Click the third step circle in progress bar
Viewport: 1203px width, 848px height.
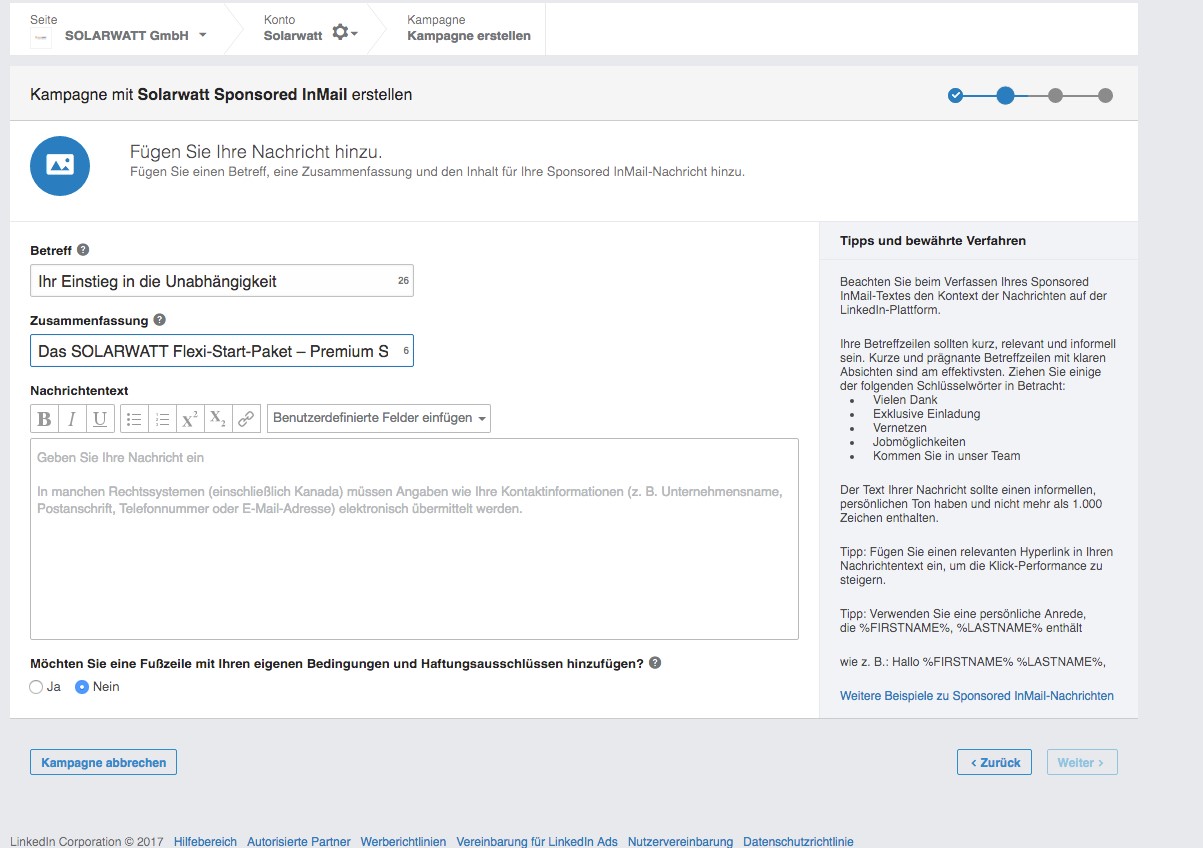[x=1055, y=96]
